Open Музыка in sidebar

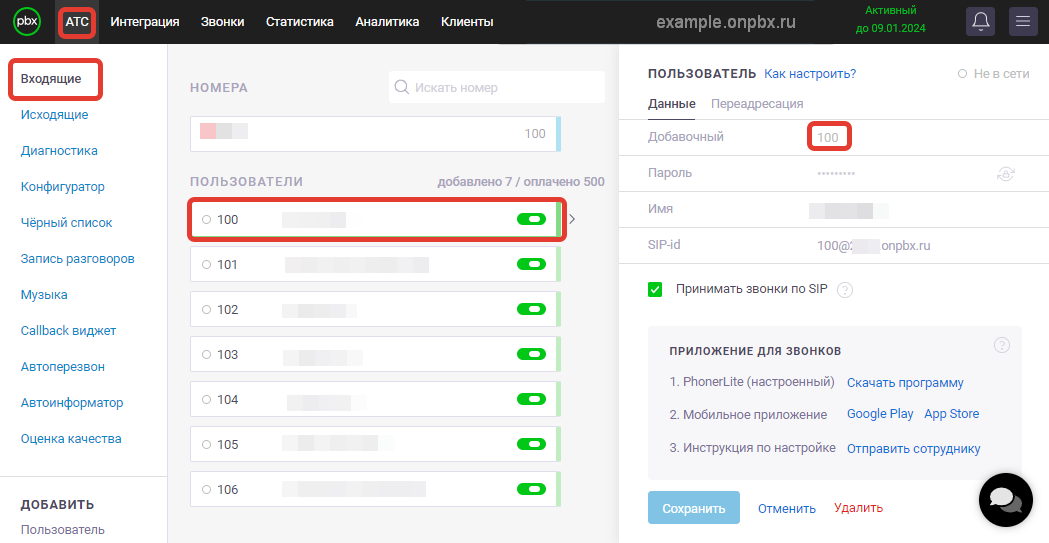(44, 295)
